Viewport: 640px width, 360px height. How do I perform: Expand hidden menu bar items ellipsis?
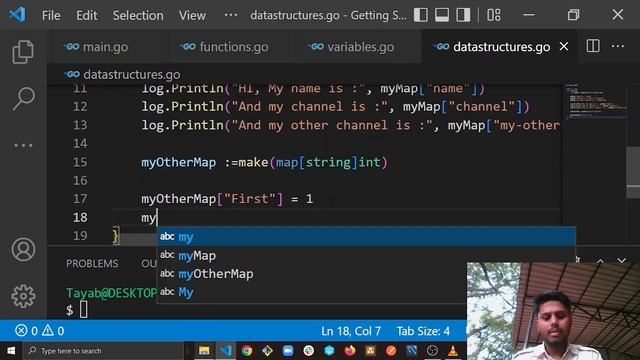[231, 16]
